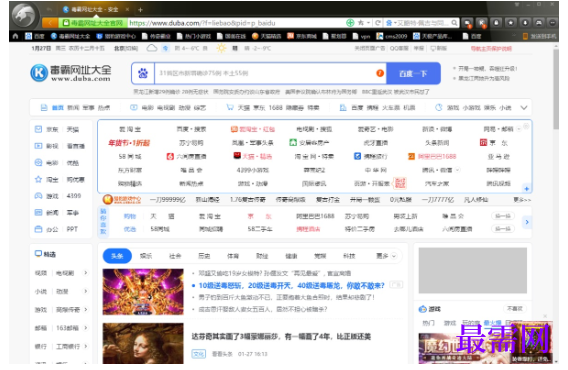Open the 年货节·1折起 link

[129, 143]
